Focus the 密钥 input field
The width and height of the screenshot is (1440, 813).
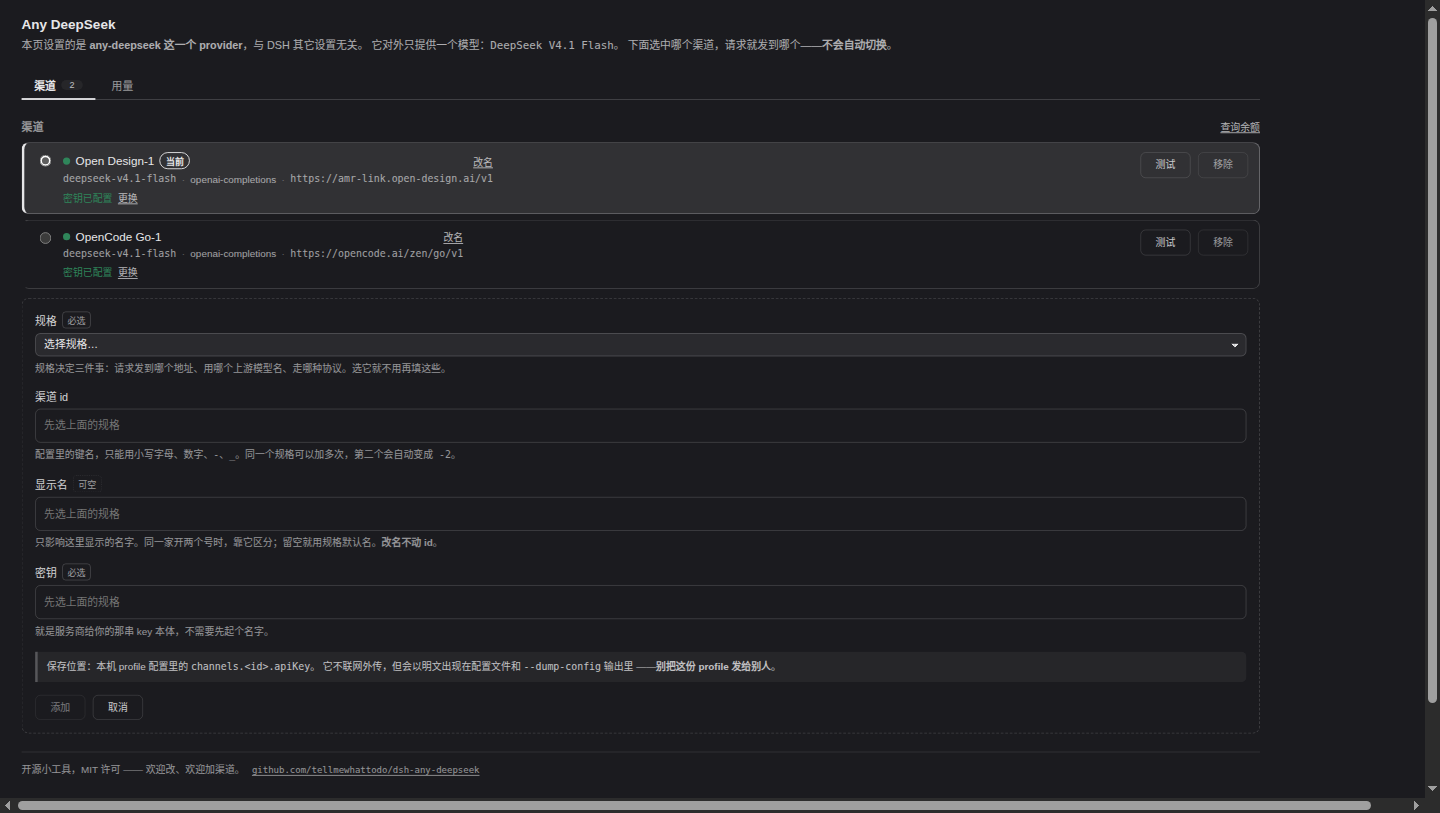(x=640, y=602)
